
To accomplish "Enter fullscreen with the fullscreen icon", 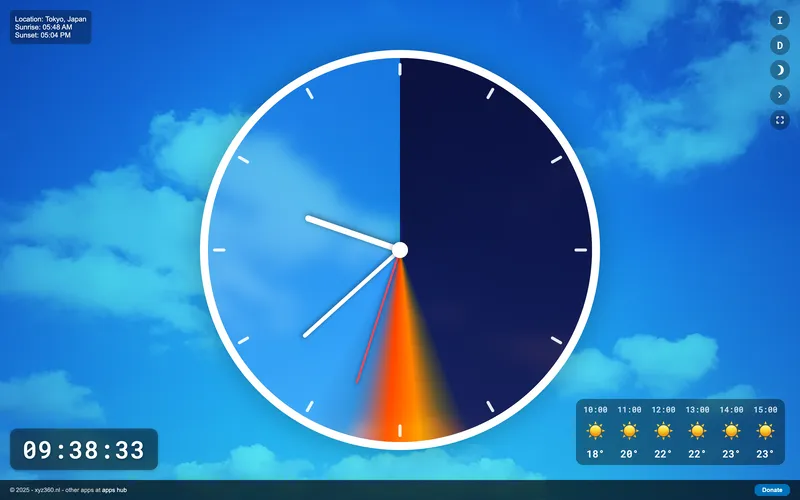I will coord(779,120).
